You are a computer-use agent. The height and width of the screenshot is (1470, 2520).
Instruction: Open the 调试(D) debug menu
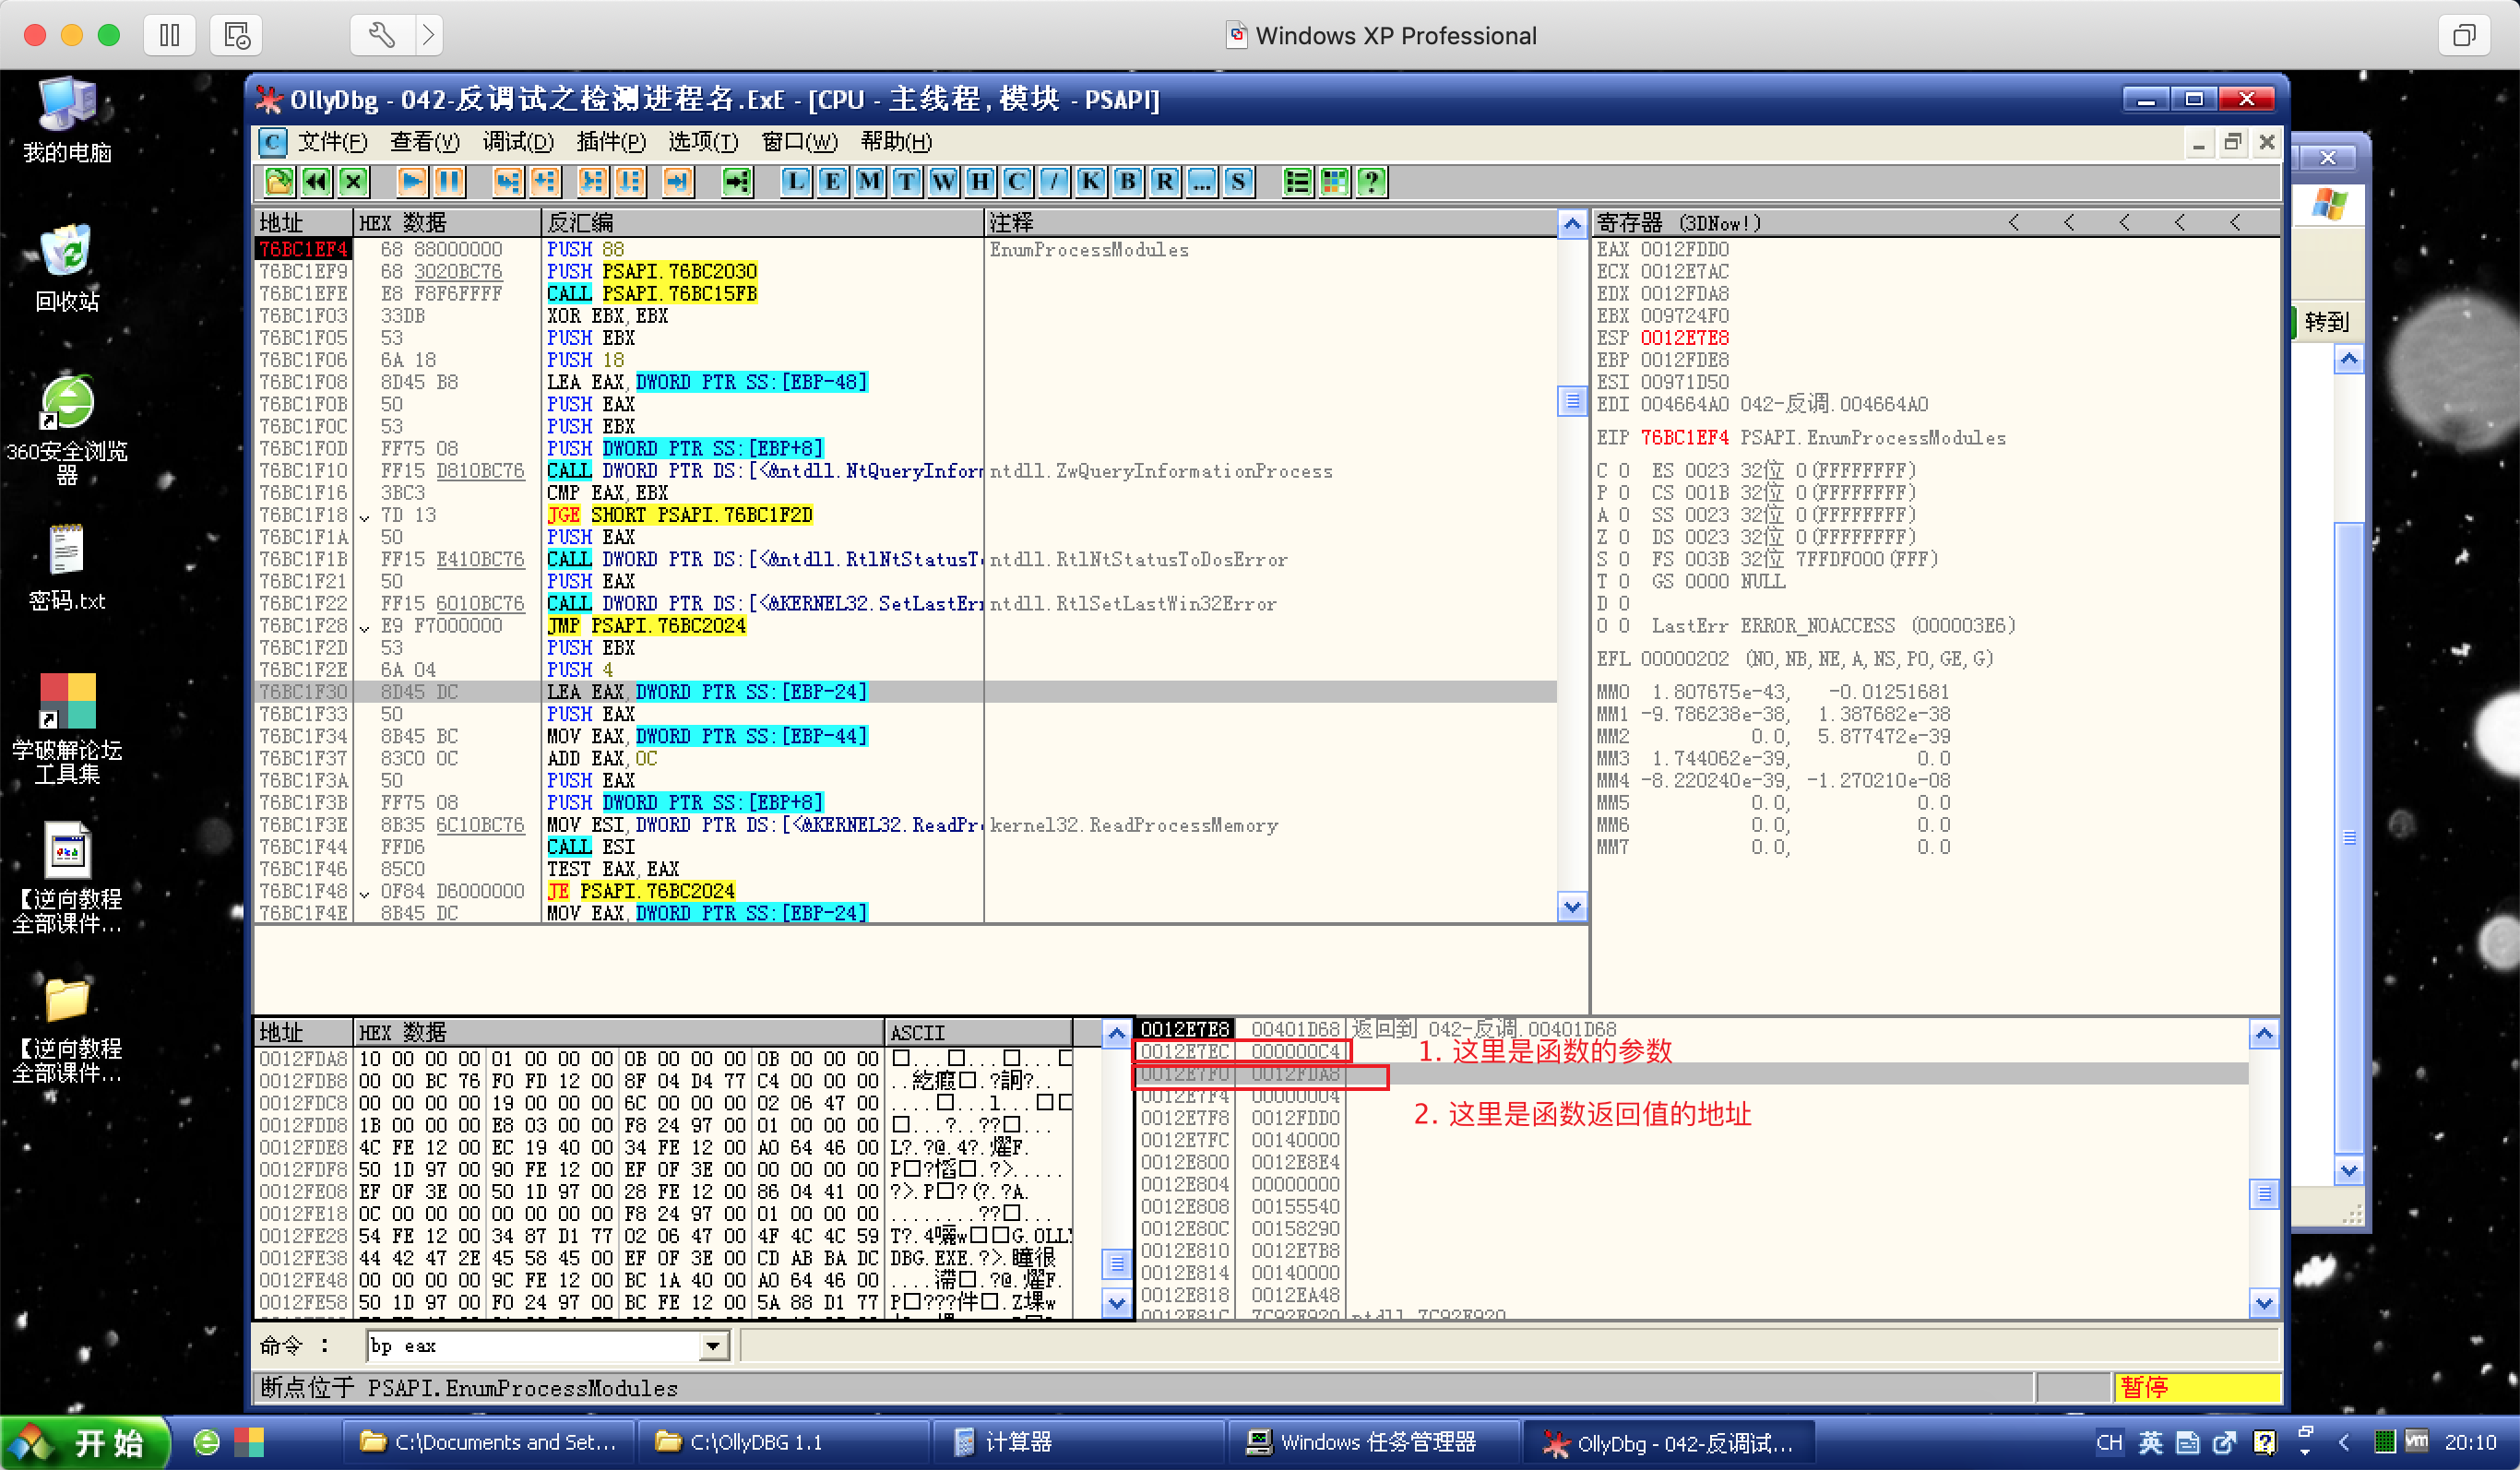[x=518, y=142]
